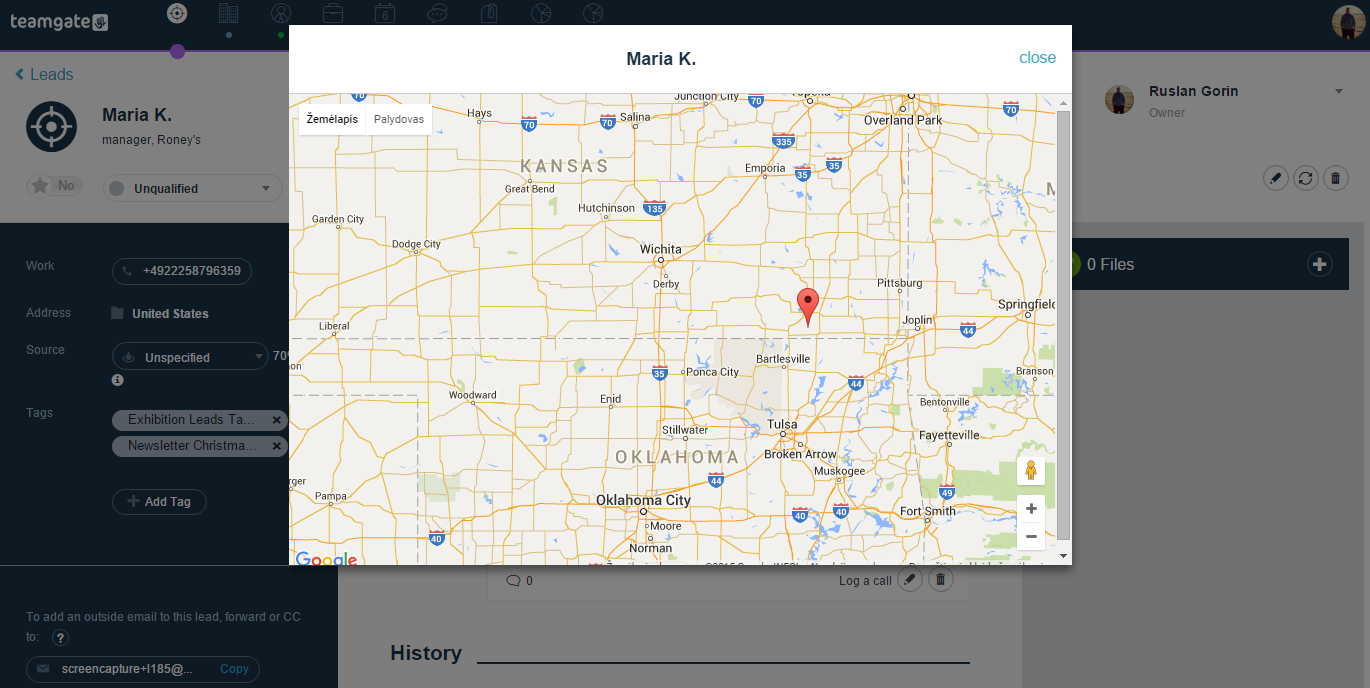Click Tulsa on the map

click(782, 424)
